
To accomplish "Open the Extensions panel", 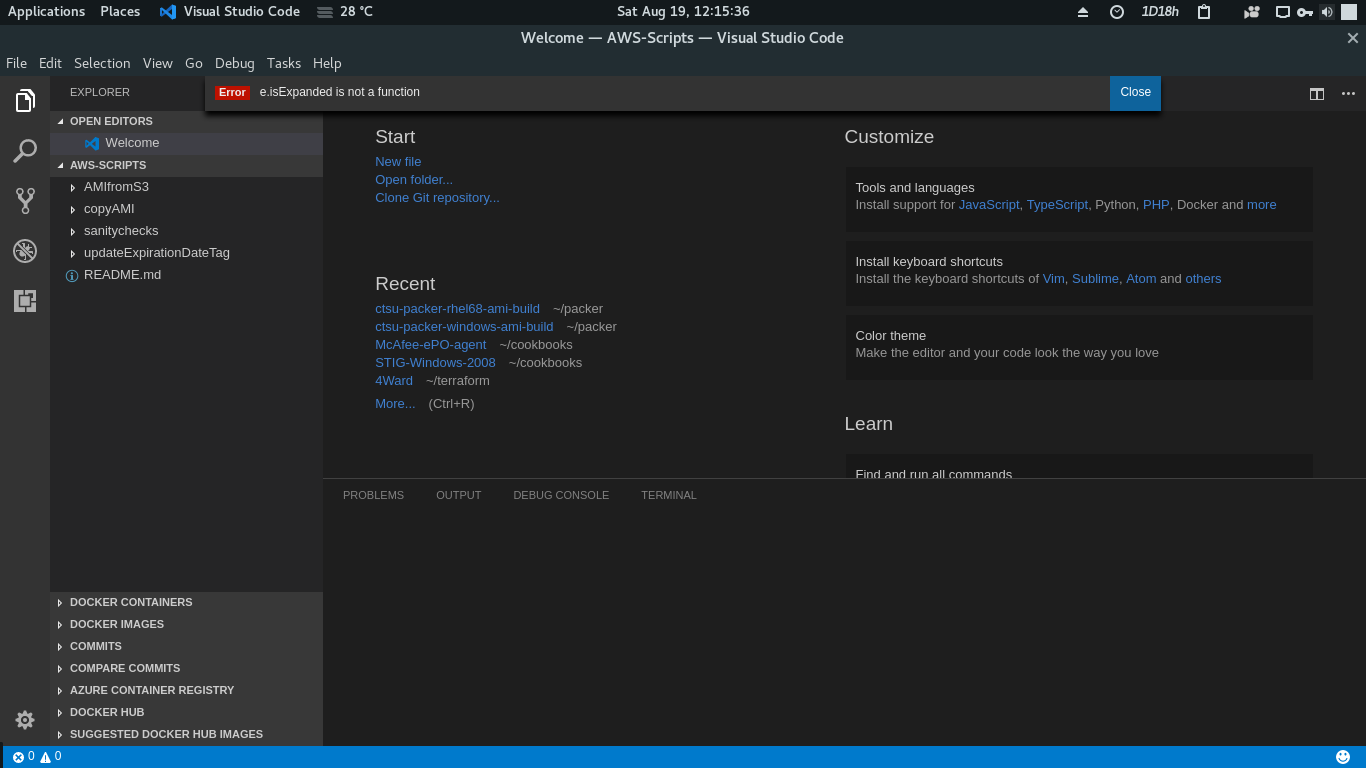I will (24, 301).
